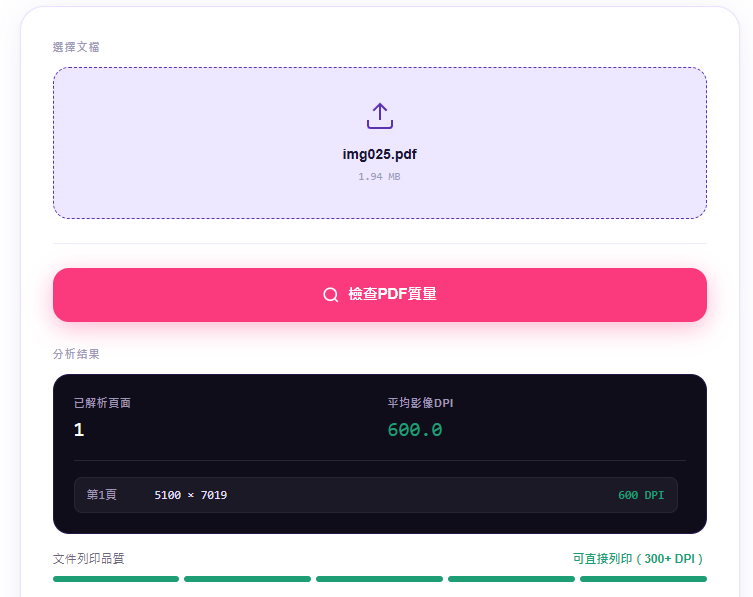Click inside the dashed file drop zone

tap(379, 143)
